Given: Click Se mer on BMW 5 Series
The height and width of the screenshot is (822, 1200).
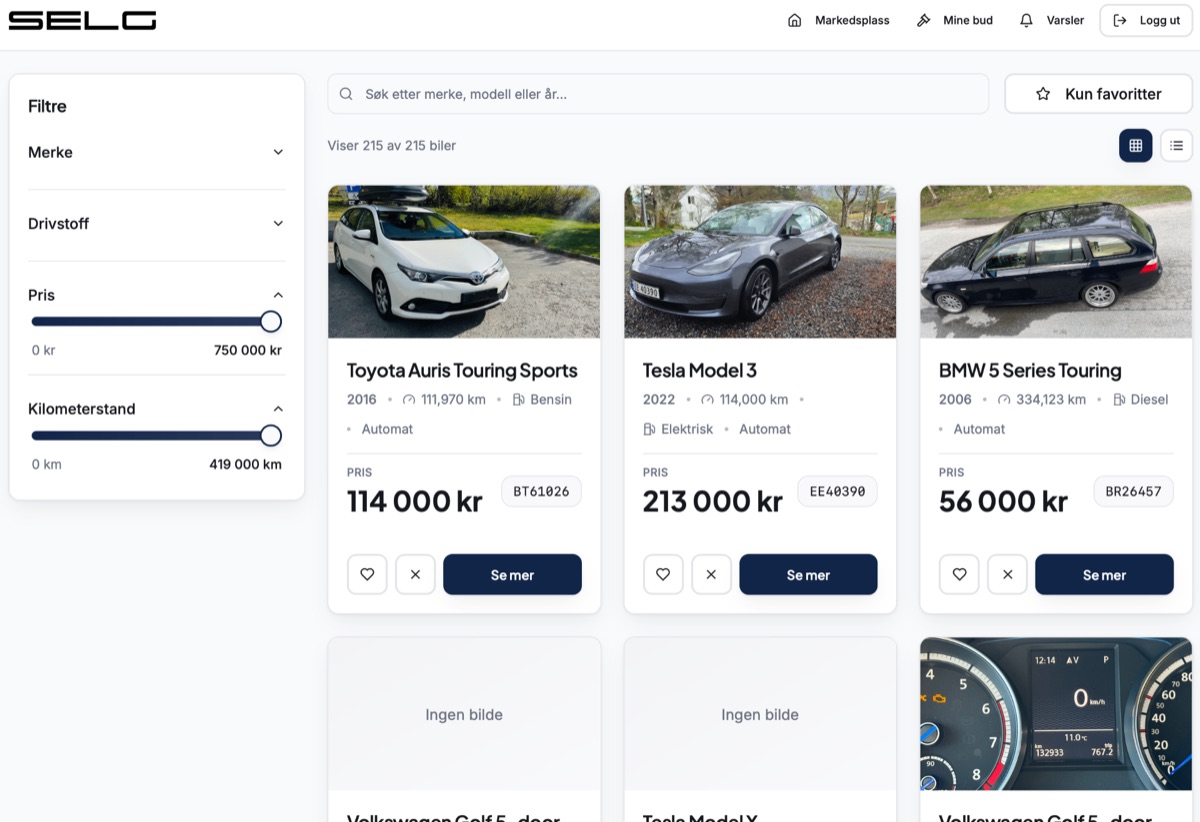Looking at the screenshot, I should pos(1104,575).
